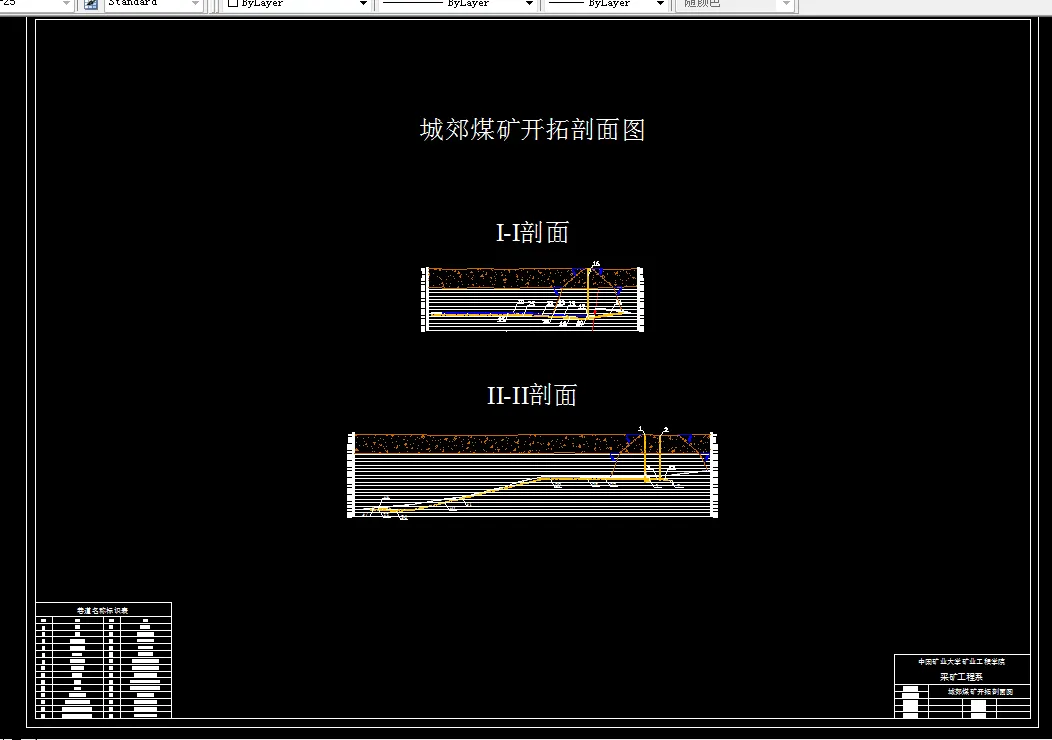Select 中国矿业大学矿业工程学院 in title block
Viewport: 1052px width, 740px height.
(961, 662)
